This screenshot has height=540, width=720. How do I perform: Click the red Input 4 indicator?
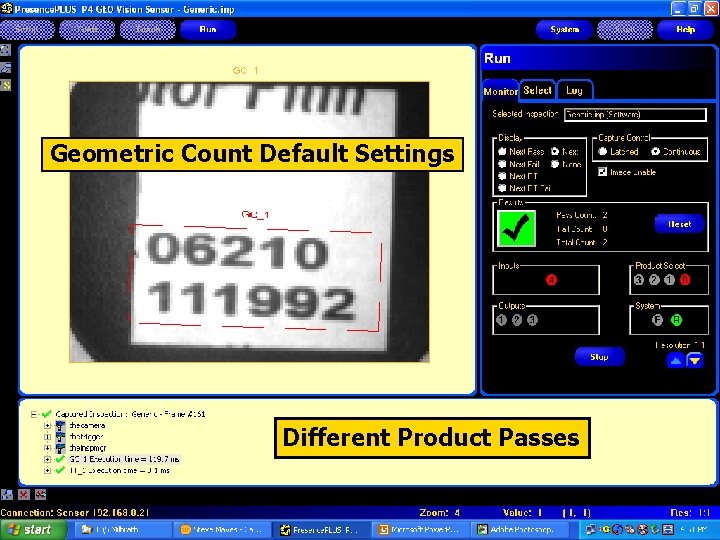[551, 280]
